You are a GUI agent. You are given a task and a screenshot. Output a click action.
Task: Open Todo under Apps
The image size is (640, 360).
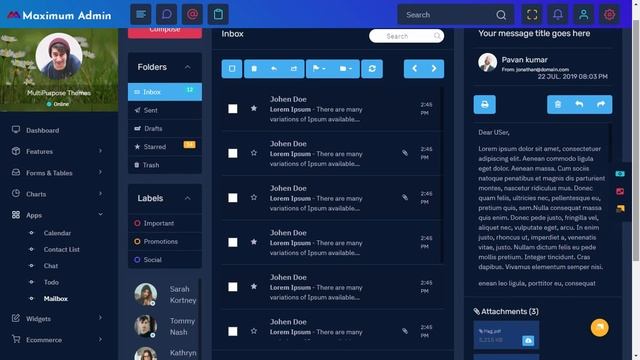point(51,282)
